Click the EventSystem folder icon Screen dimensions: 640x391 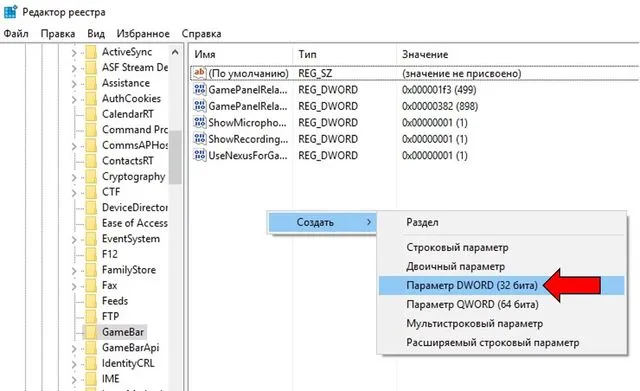click(91, 239)
